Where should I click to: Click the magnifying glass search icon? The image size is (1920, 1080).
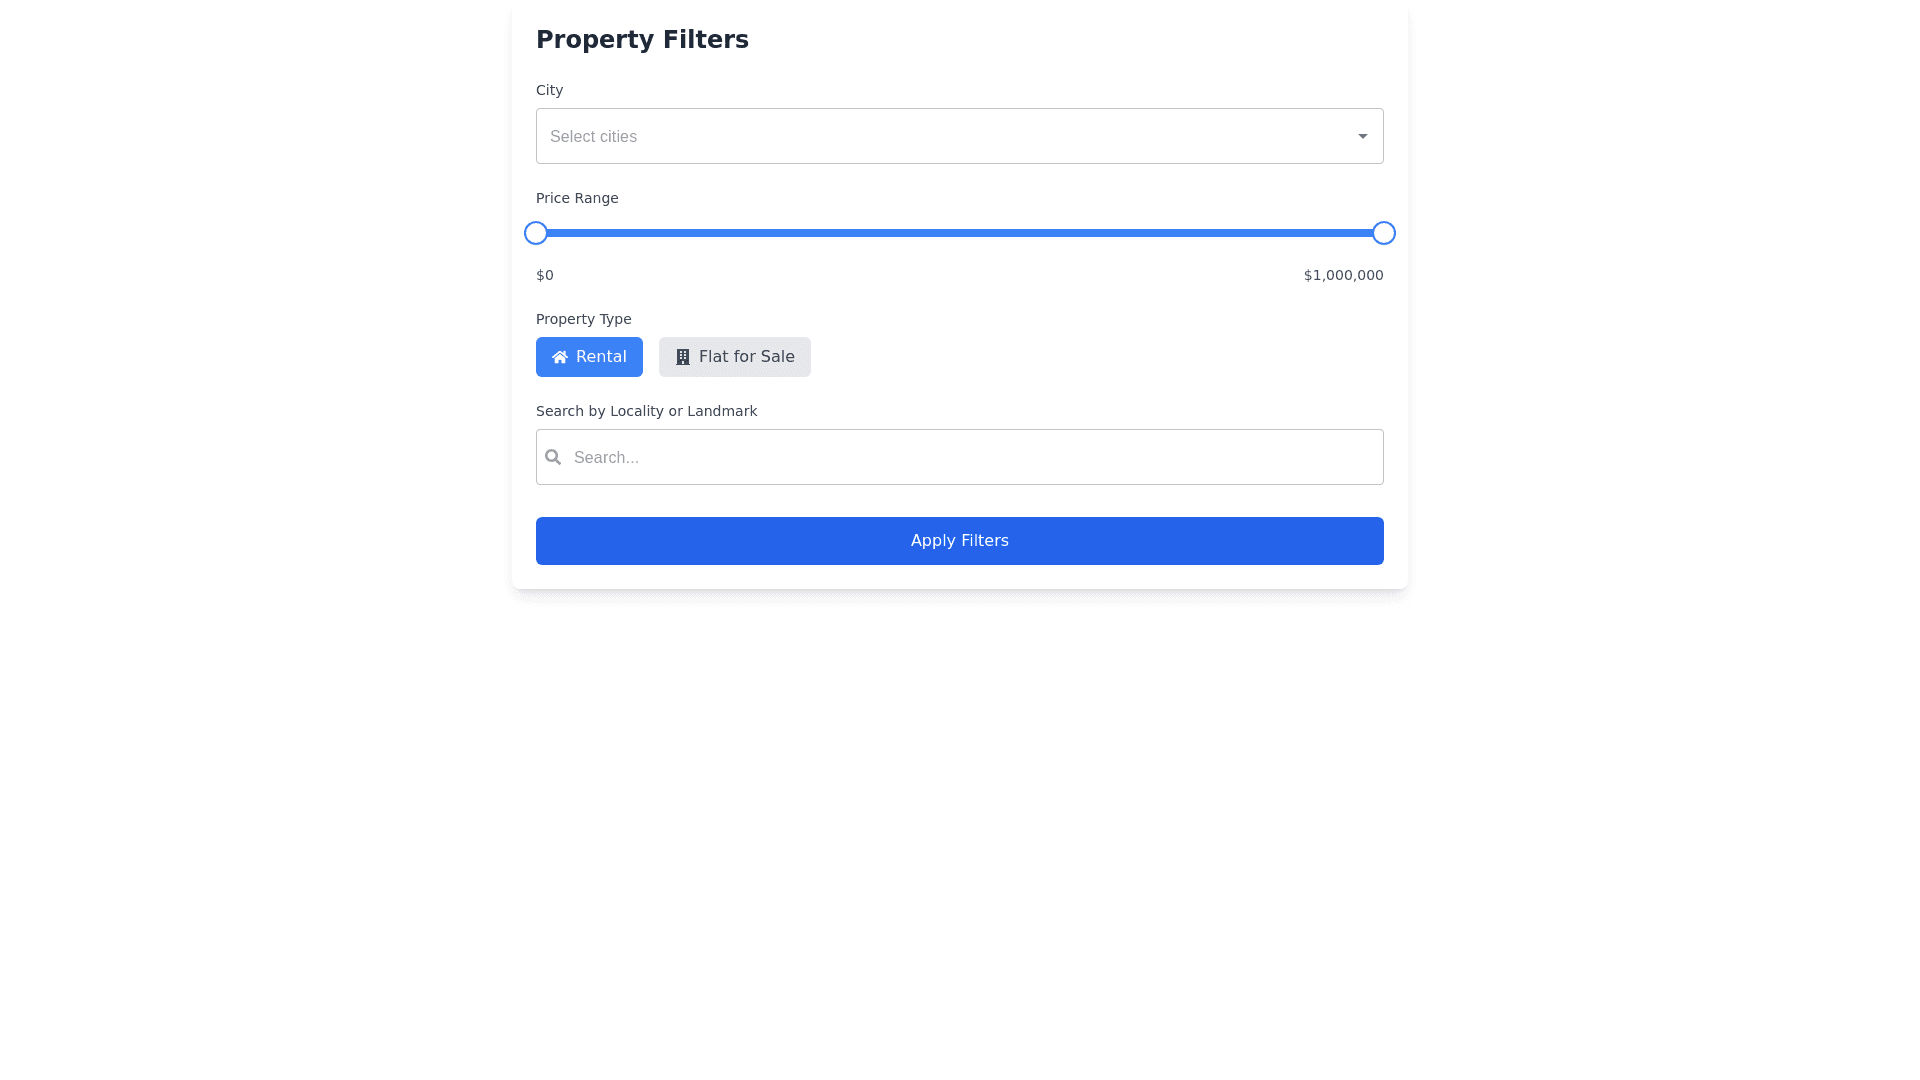(x=553, y=457)
